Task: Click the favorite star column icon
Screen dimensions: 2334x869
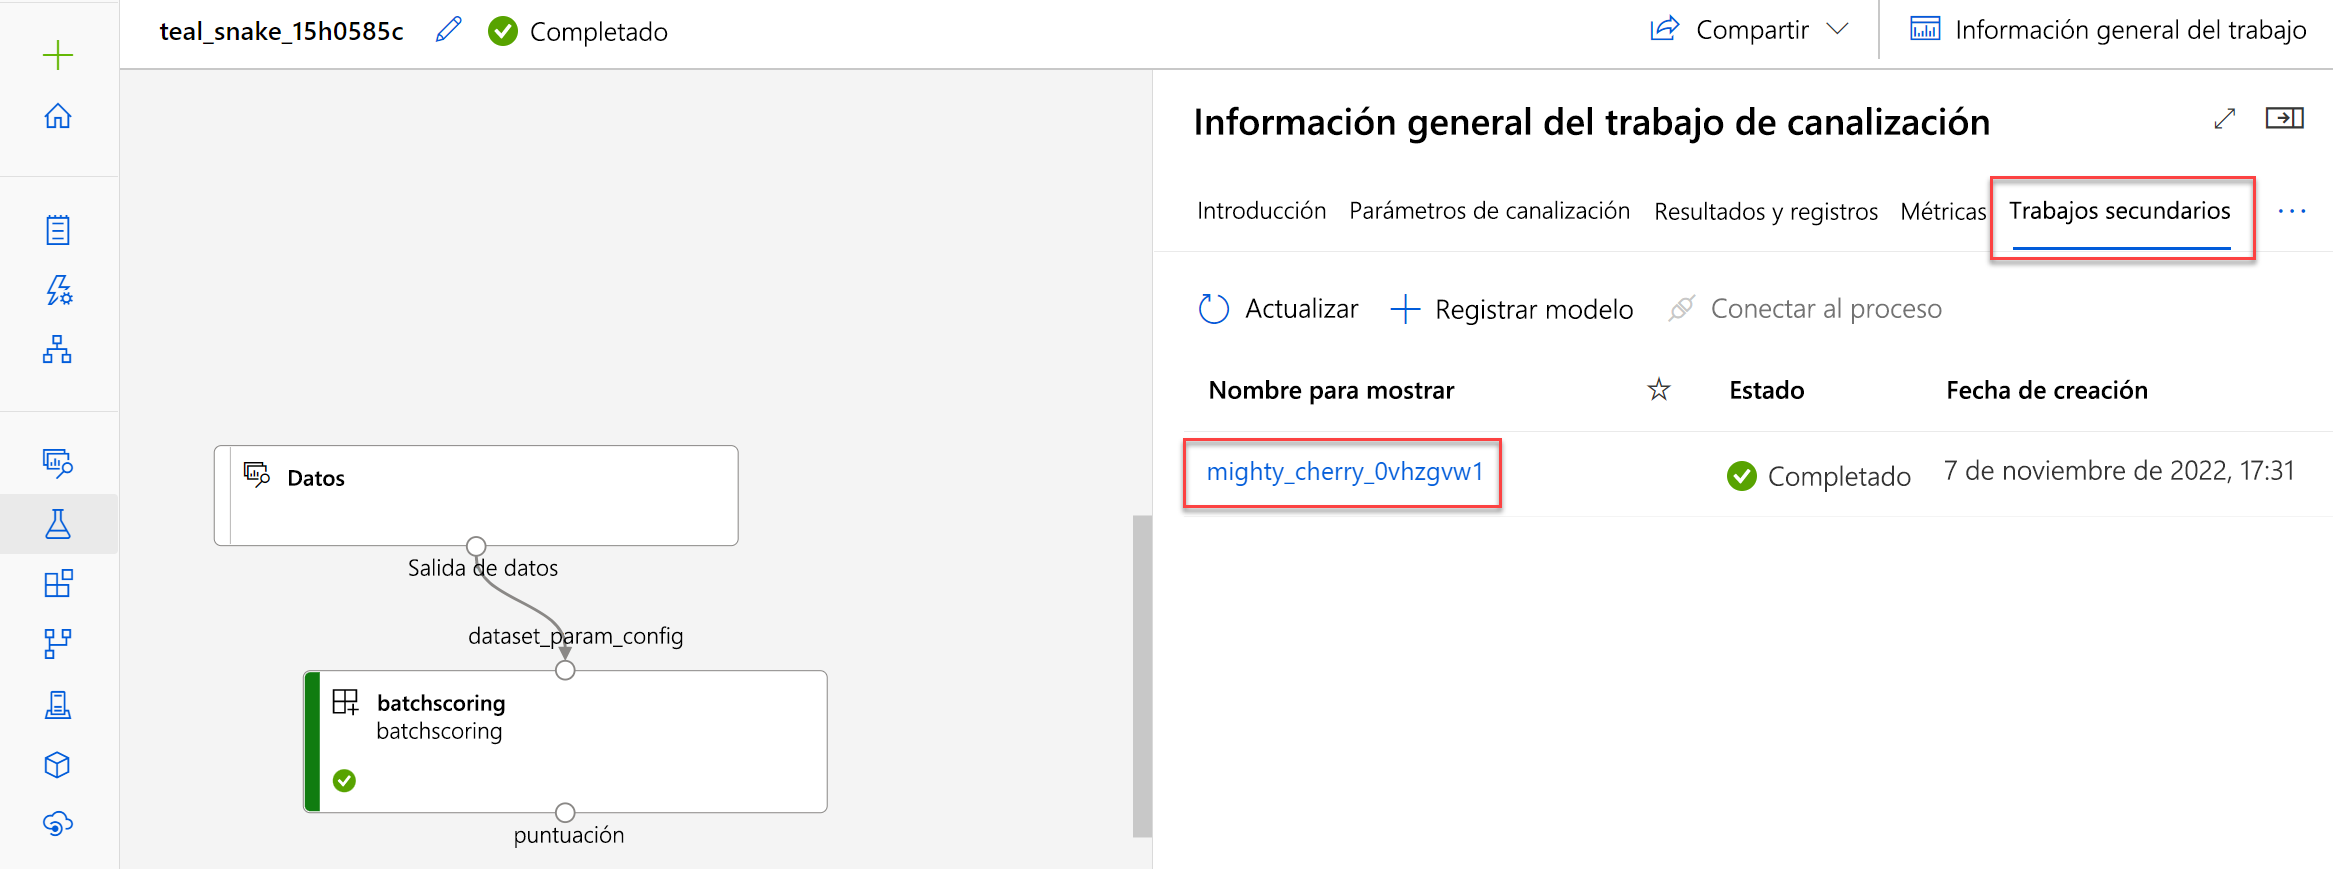Action: [x=1659, y=389]
